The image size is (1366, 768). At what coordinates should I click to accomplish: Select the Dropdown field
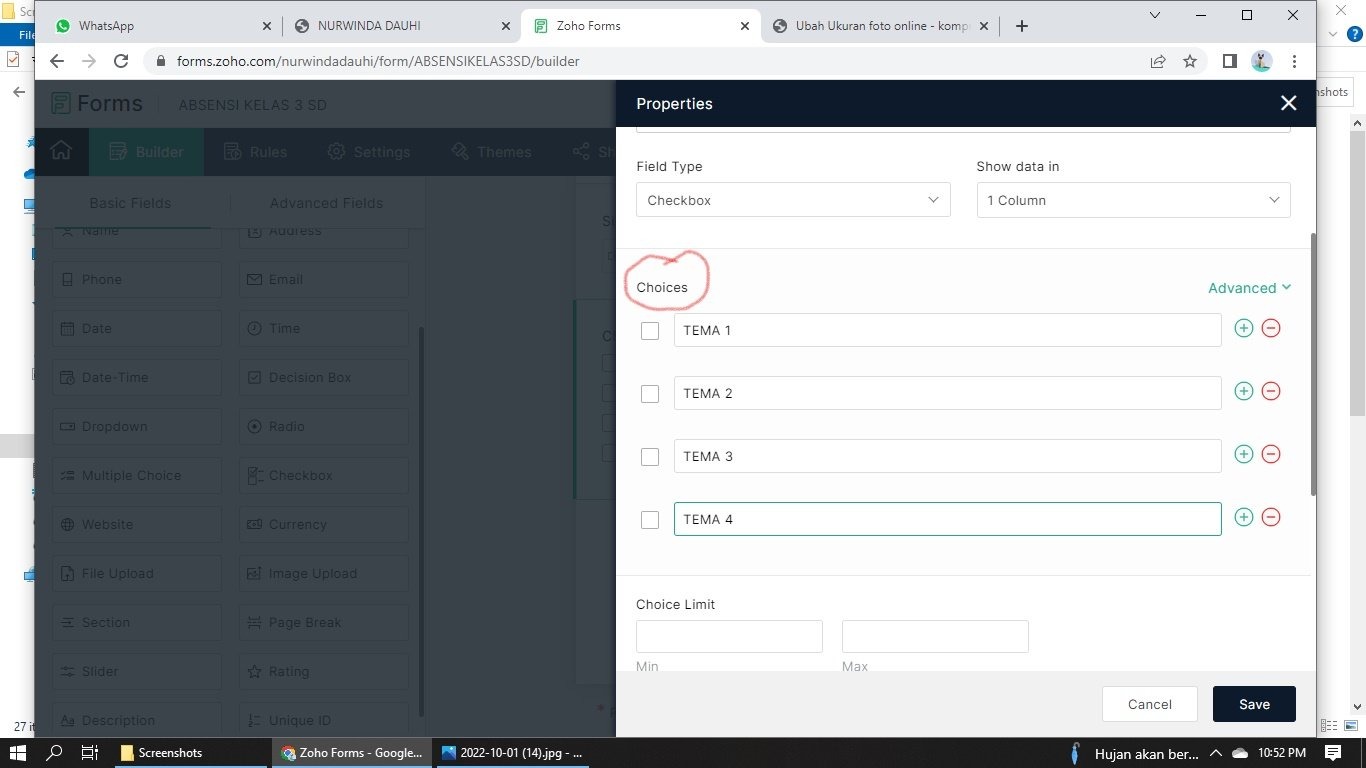(137, 426)
